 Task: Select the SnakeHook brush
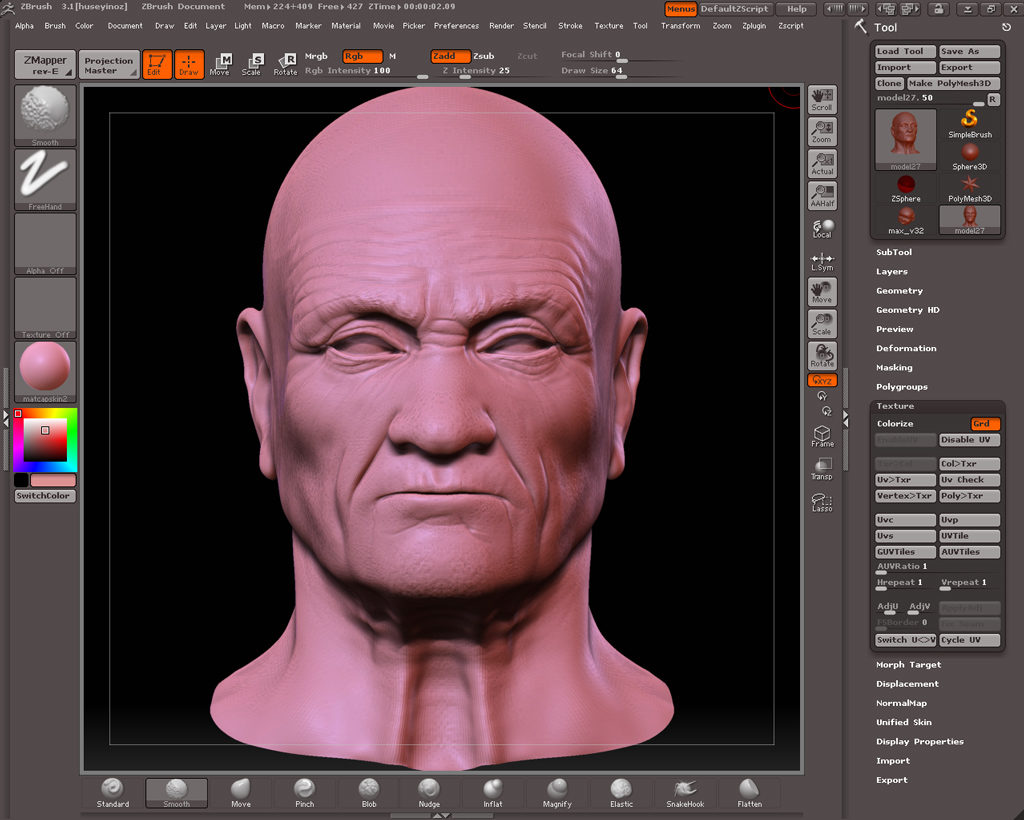coord(685,791)
